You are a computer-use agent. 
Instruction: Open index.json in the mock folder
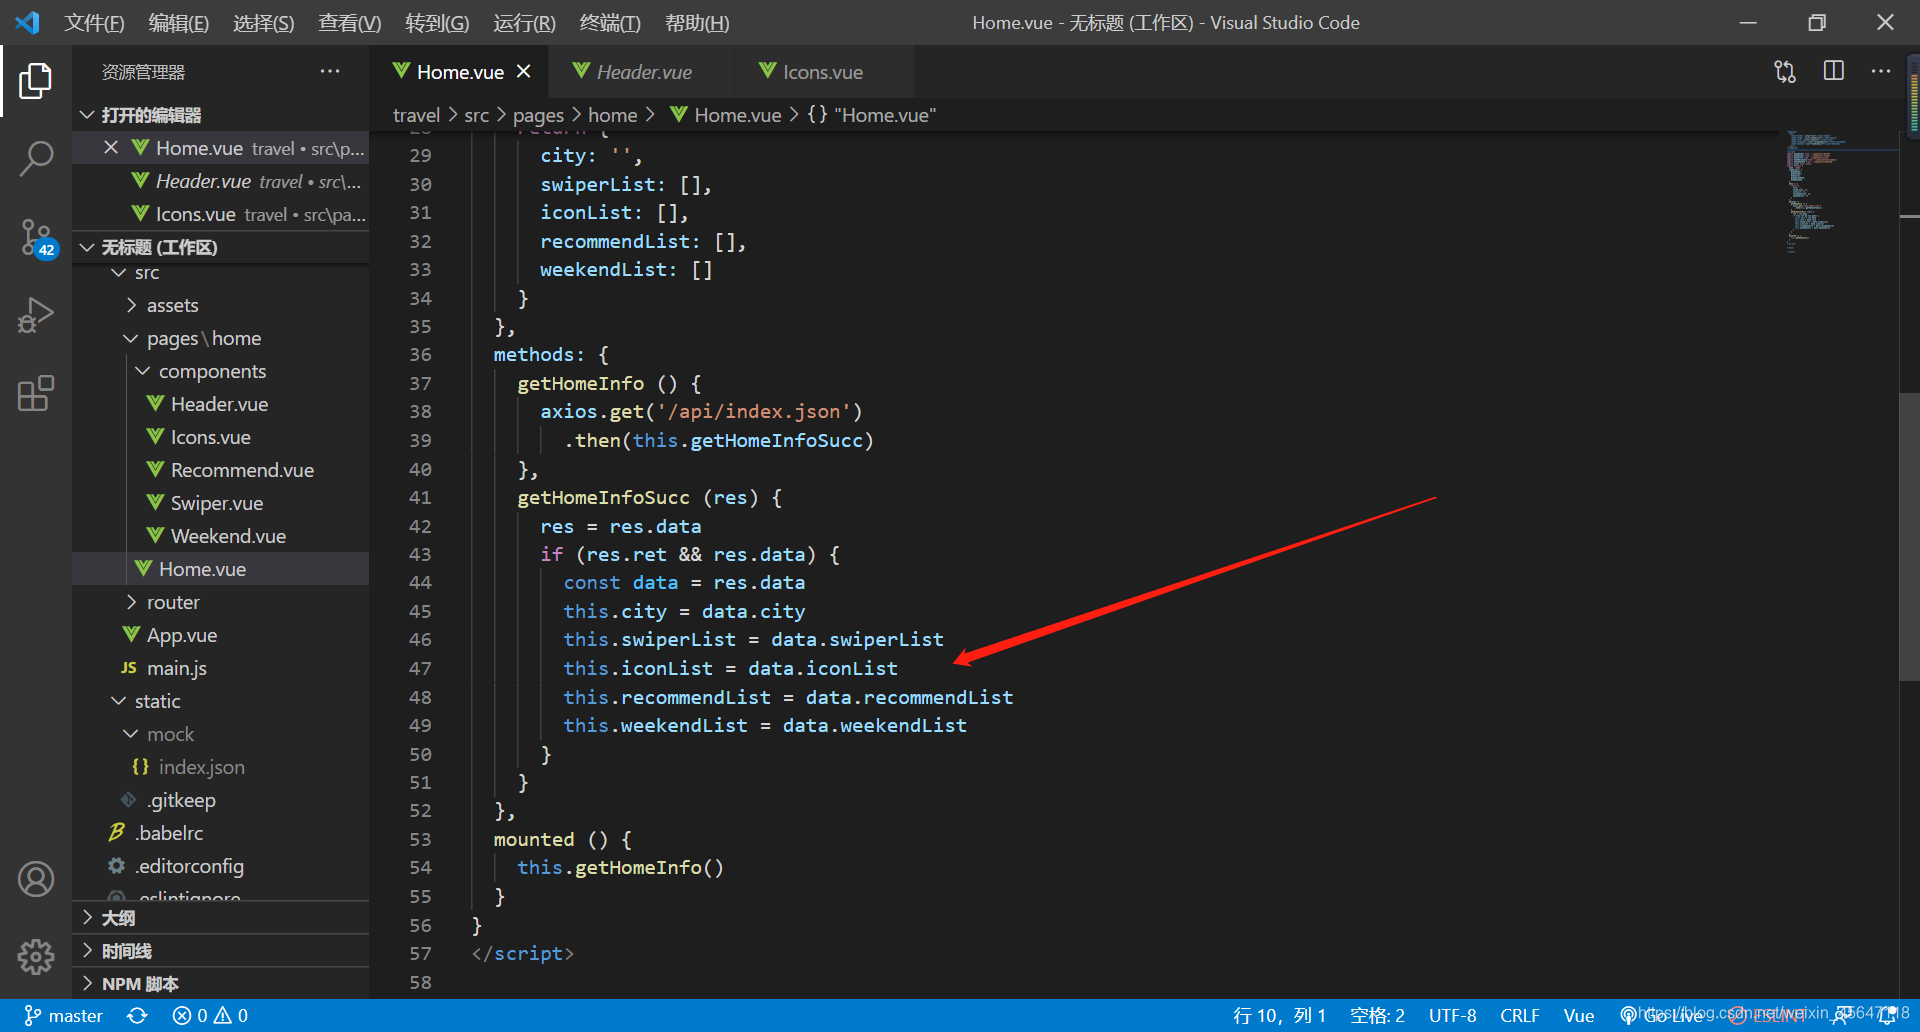tap(220, 767)
